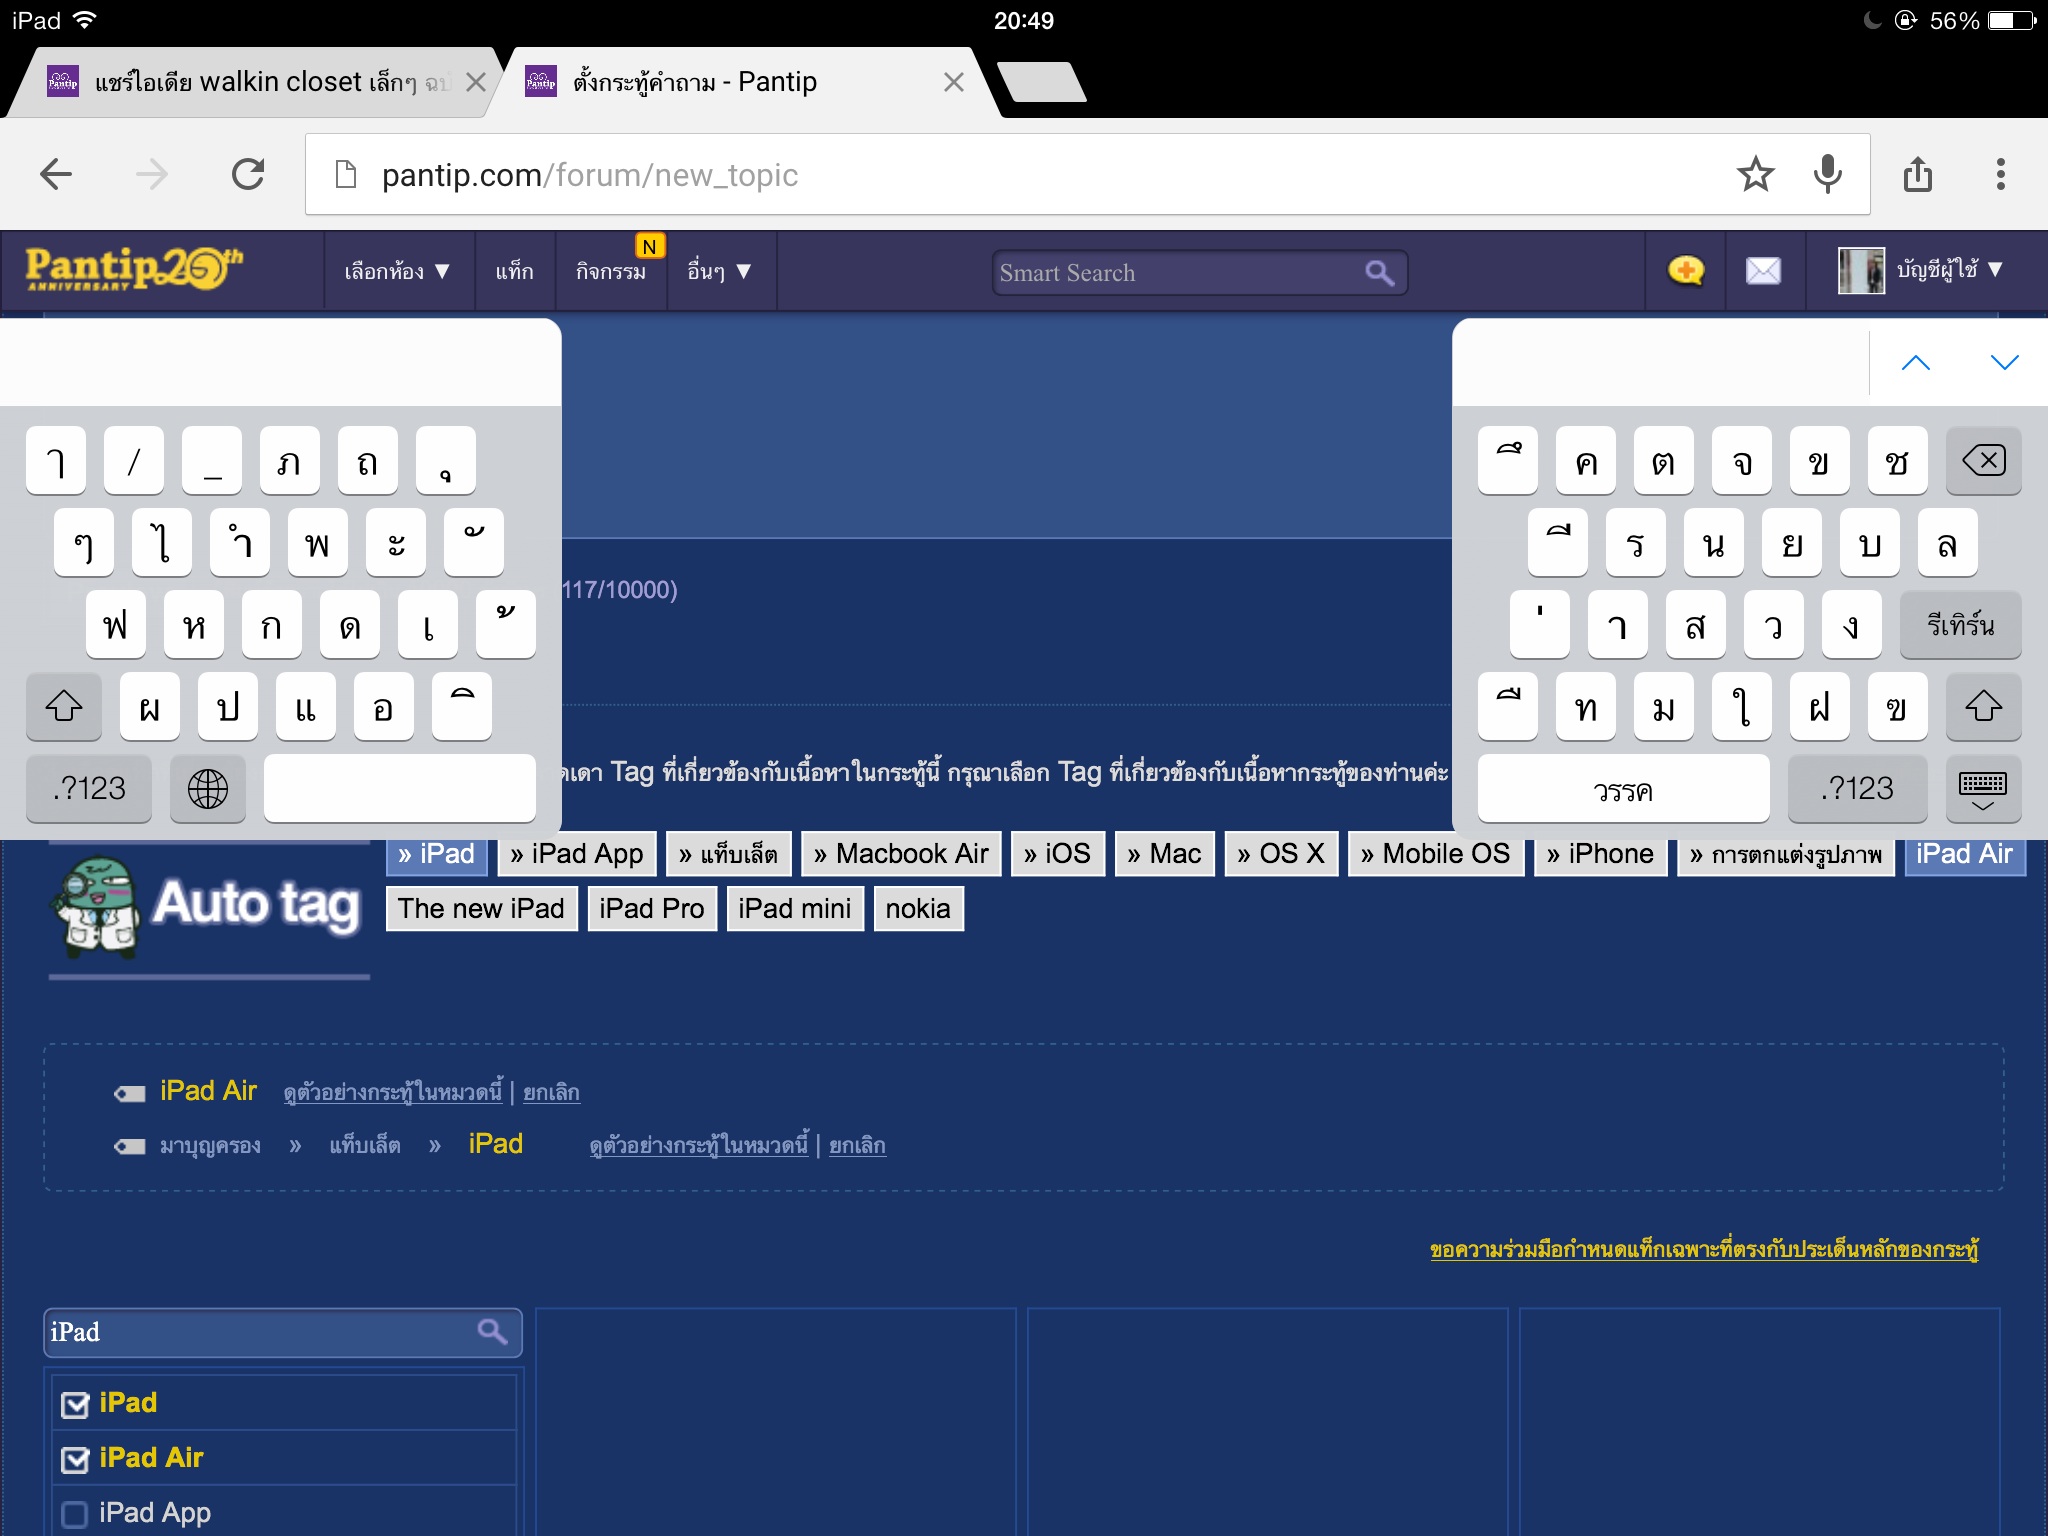2048x1536 pixels.
Task: Open the messages envelope icon
Action: pos(1763,270)
